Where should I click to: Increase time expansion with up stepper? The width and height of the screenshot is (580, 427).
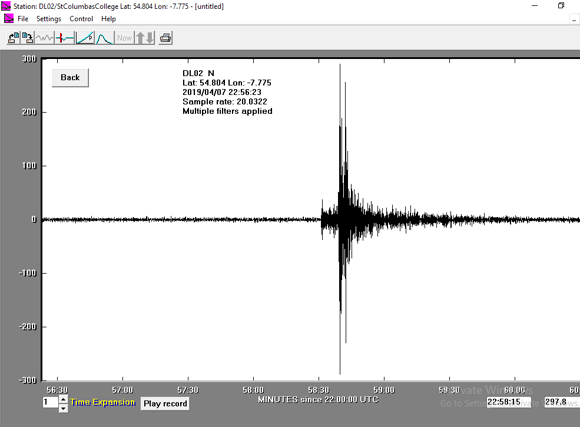click(x=63, y=399)
